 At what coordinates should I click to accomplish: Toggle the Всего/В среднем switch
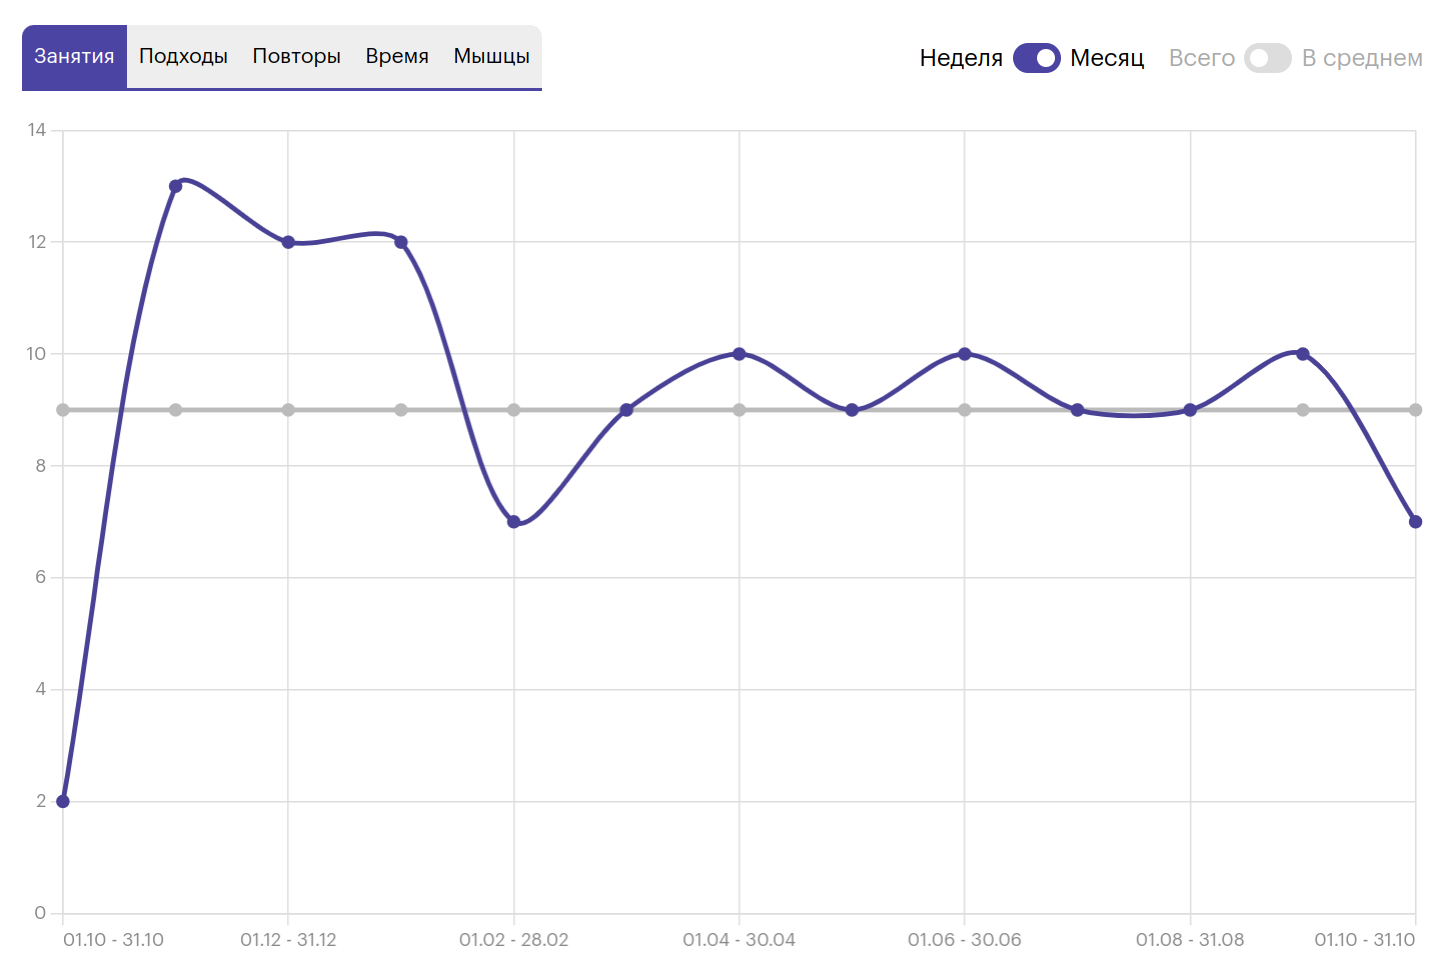click(1267, 58)
